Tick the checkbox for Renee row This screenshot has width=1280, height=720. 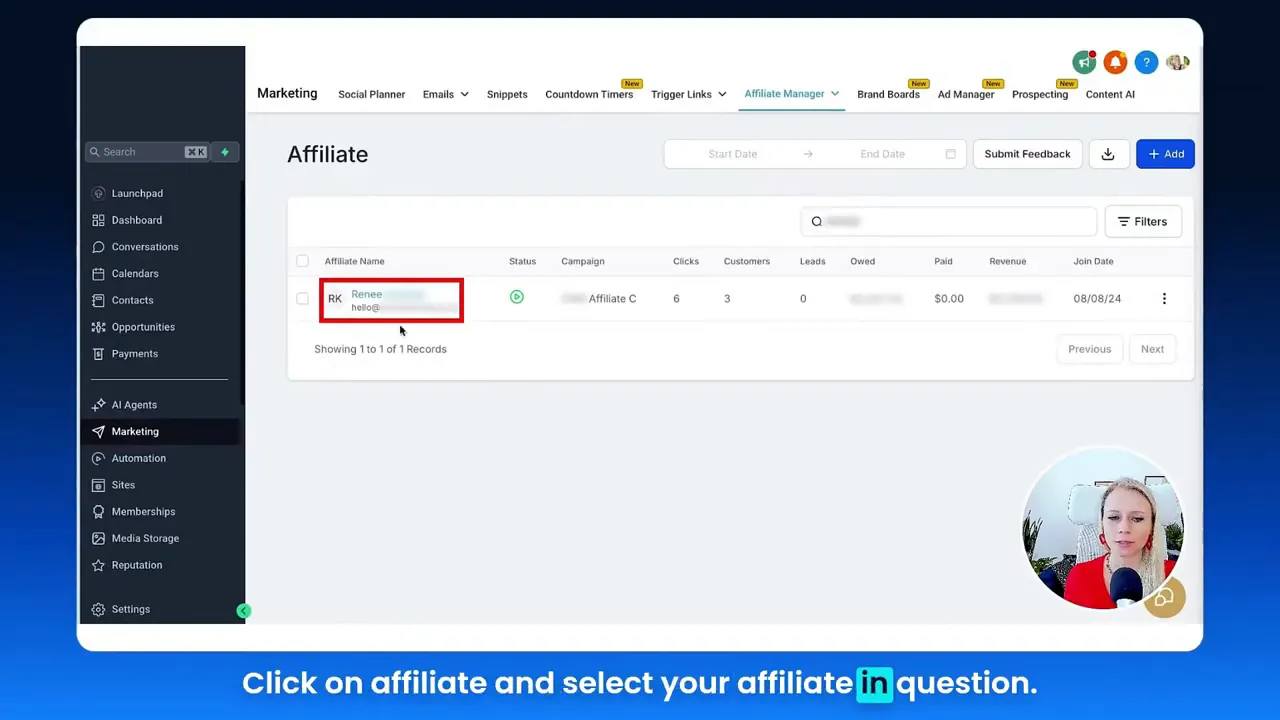[302, 298]
